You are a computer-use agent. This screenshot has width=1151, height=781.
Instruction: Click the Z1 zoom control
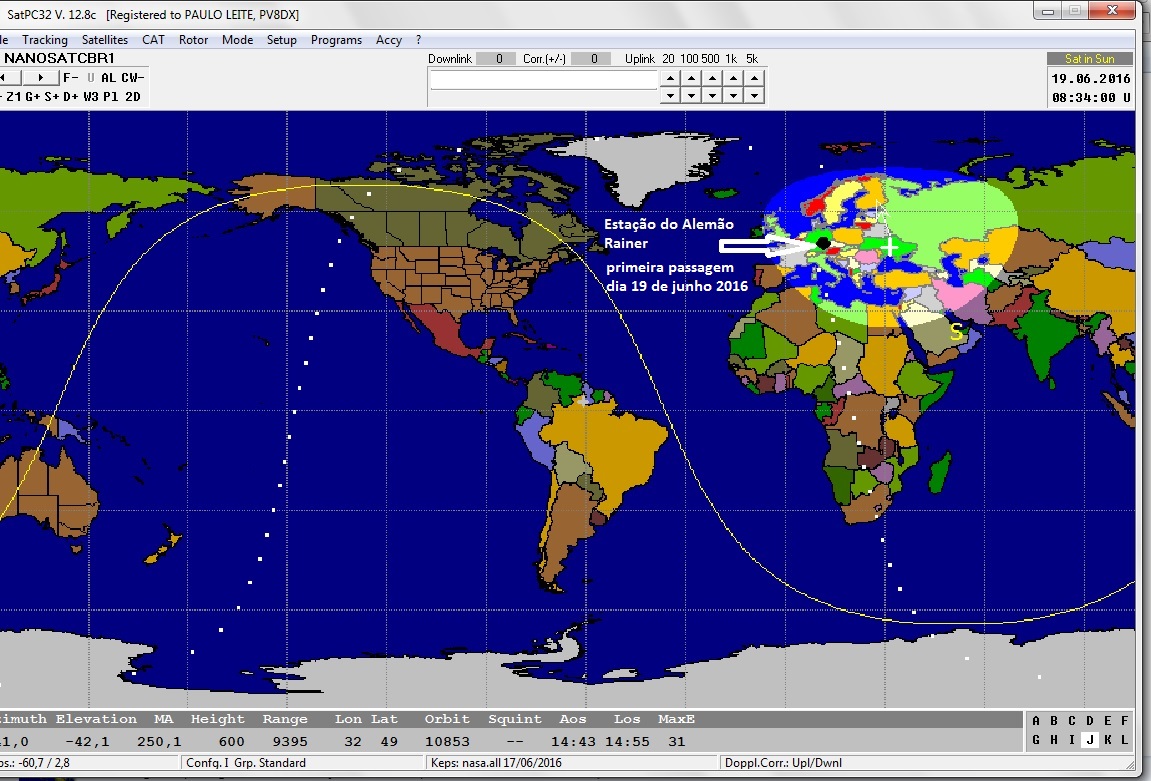pyautogui.click(x=13, y=97)
